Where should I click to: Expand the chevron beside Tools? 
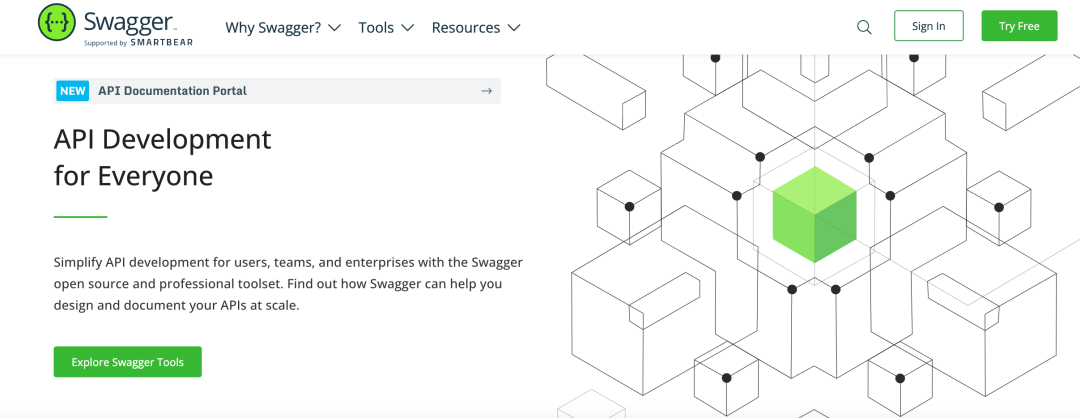point(408,28)
